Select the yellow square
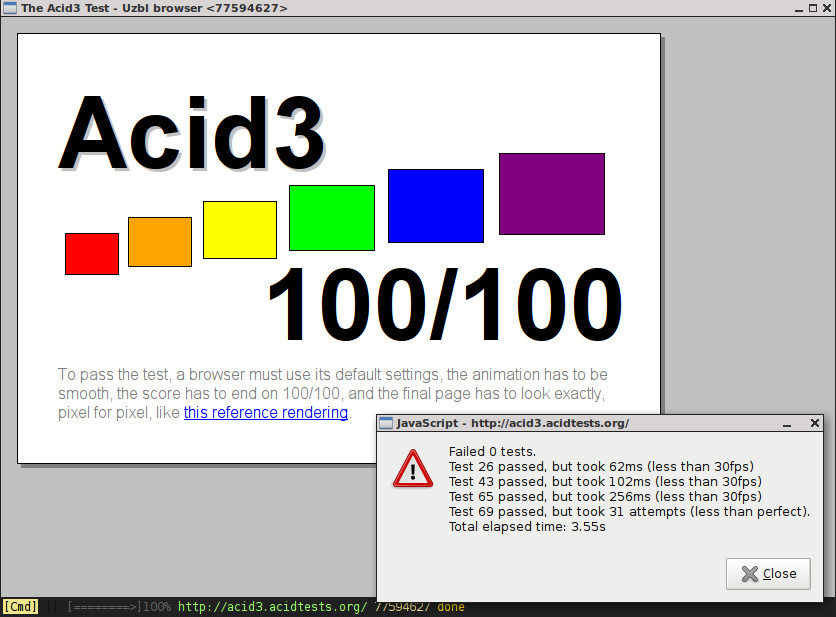This screenshot has width=836, height=617. 240,230
